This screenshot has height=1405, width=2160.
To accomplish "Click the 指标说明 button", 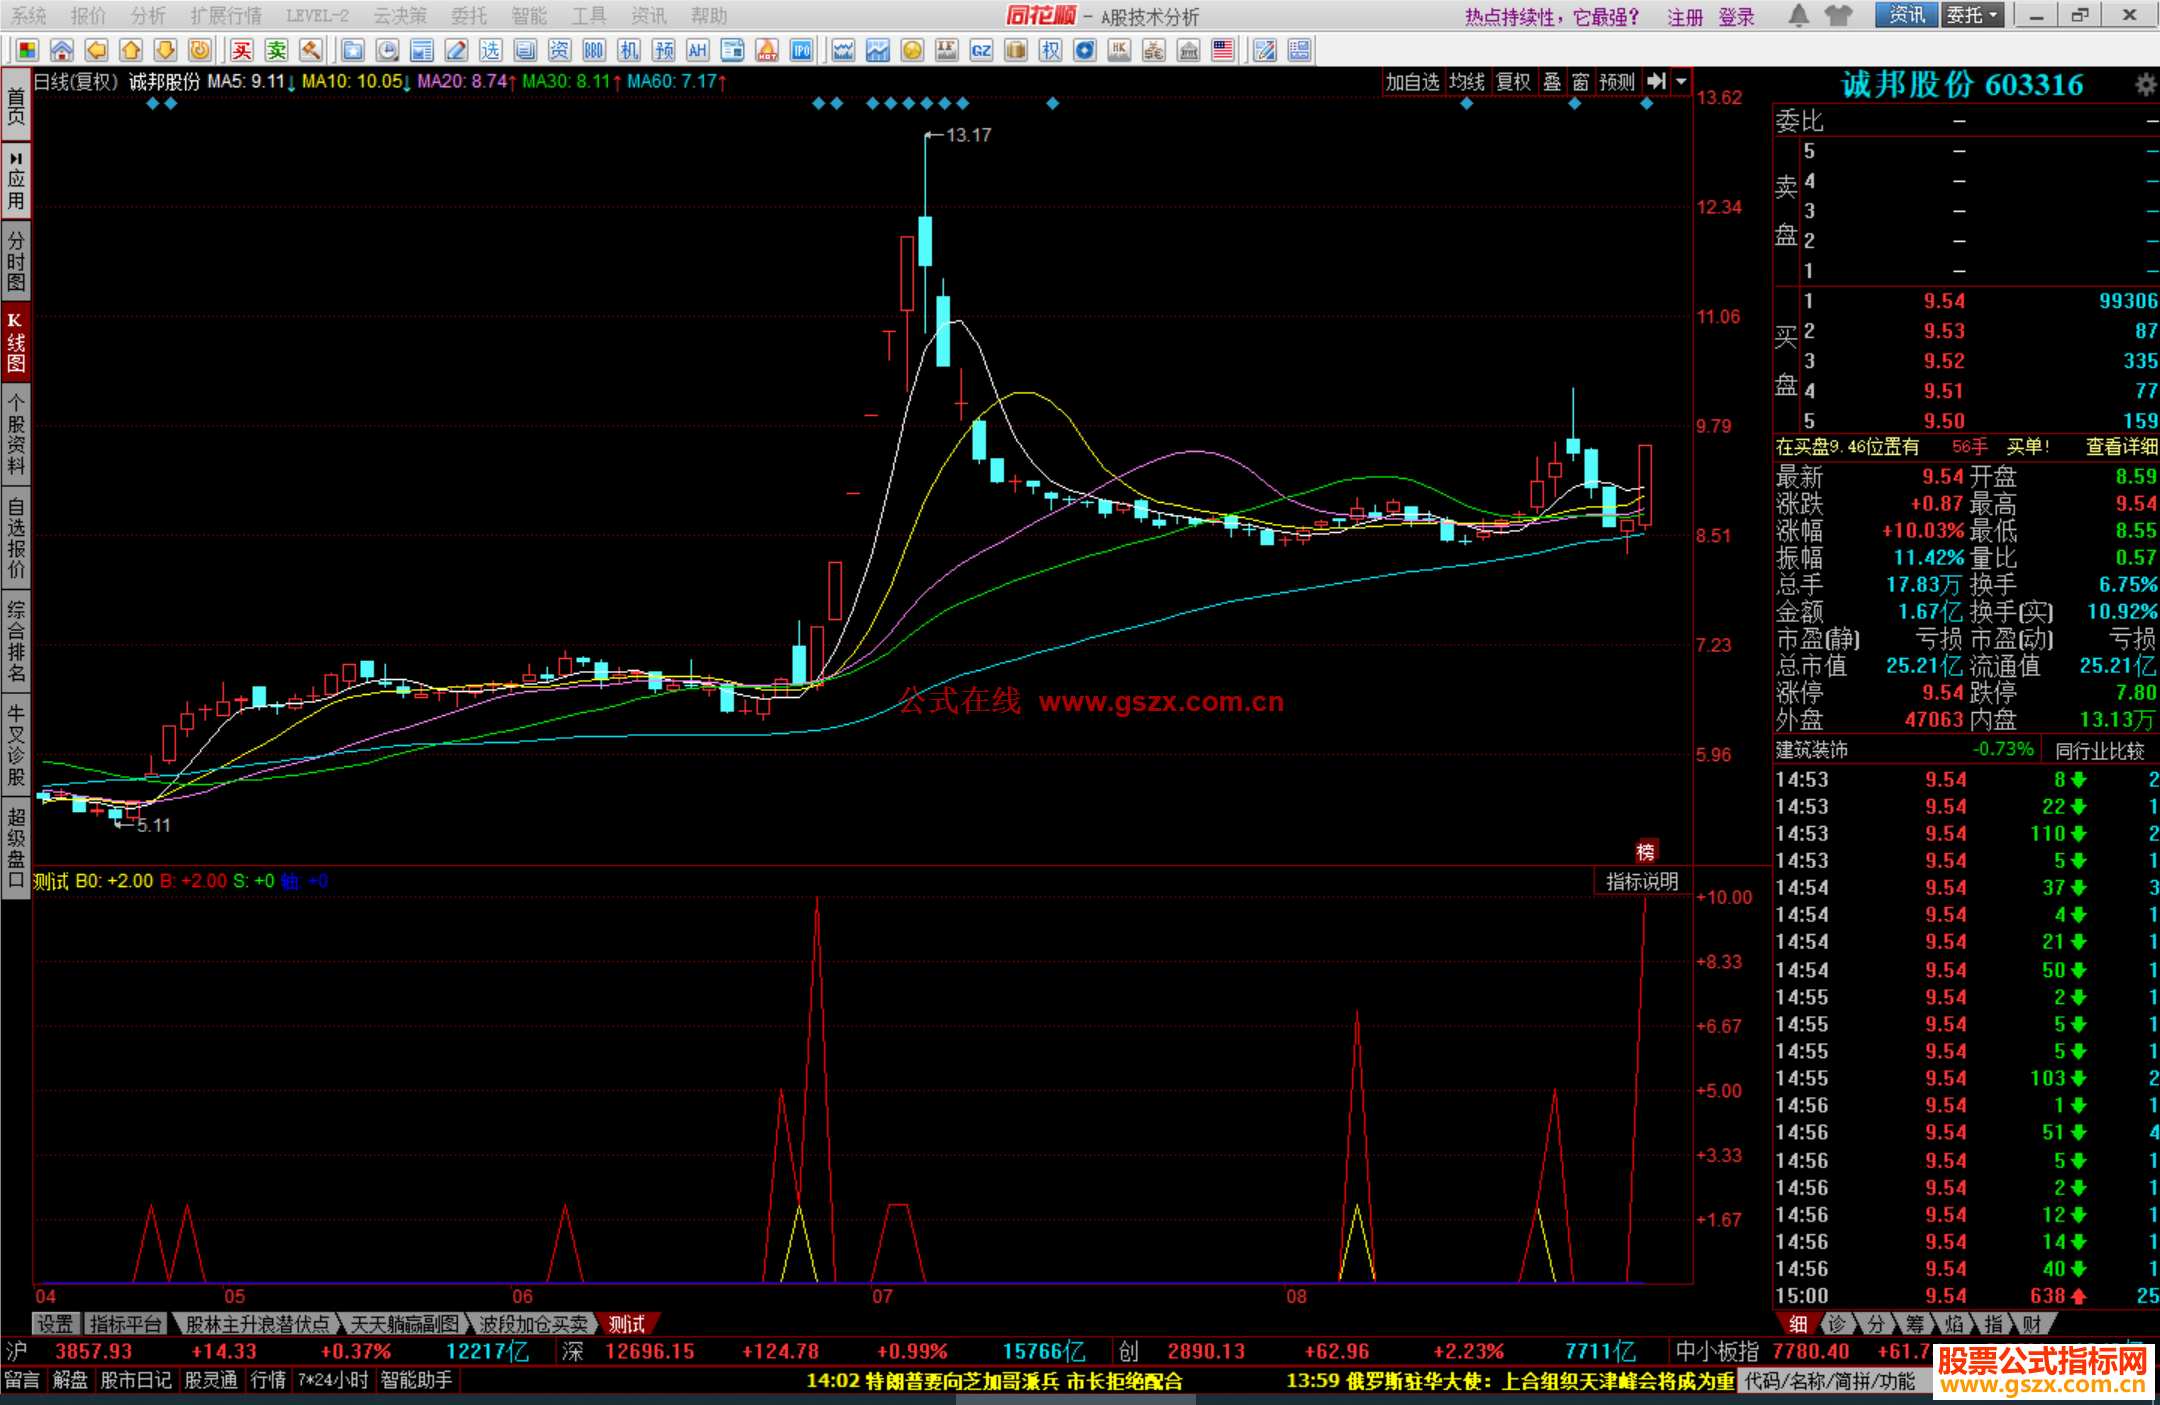I will pyautogui.click(x=1642, y=881).
